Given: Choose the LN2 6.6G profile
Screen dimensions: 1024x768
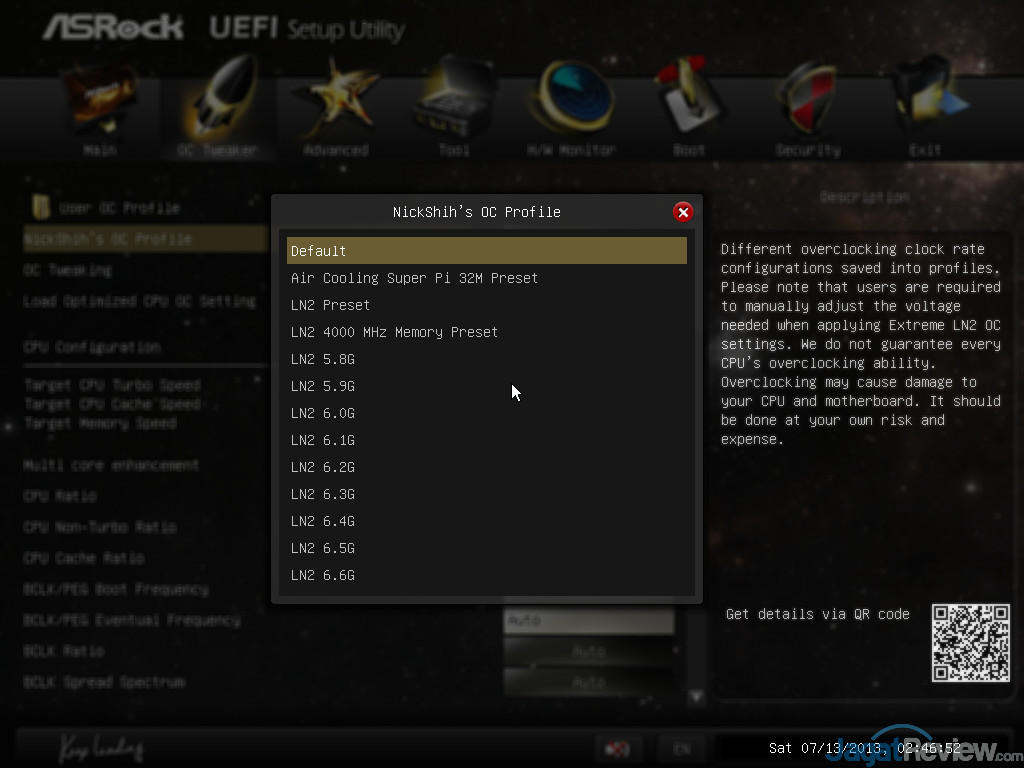Looking at the screenshot, I should click(487, 575).
